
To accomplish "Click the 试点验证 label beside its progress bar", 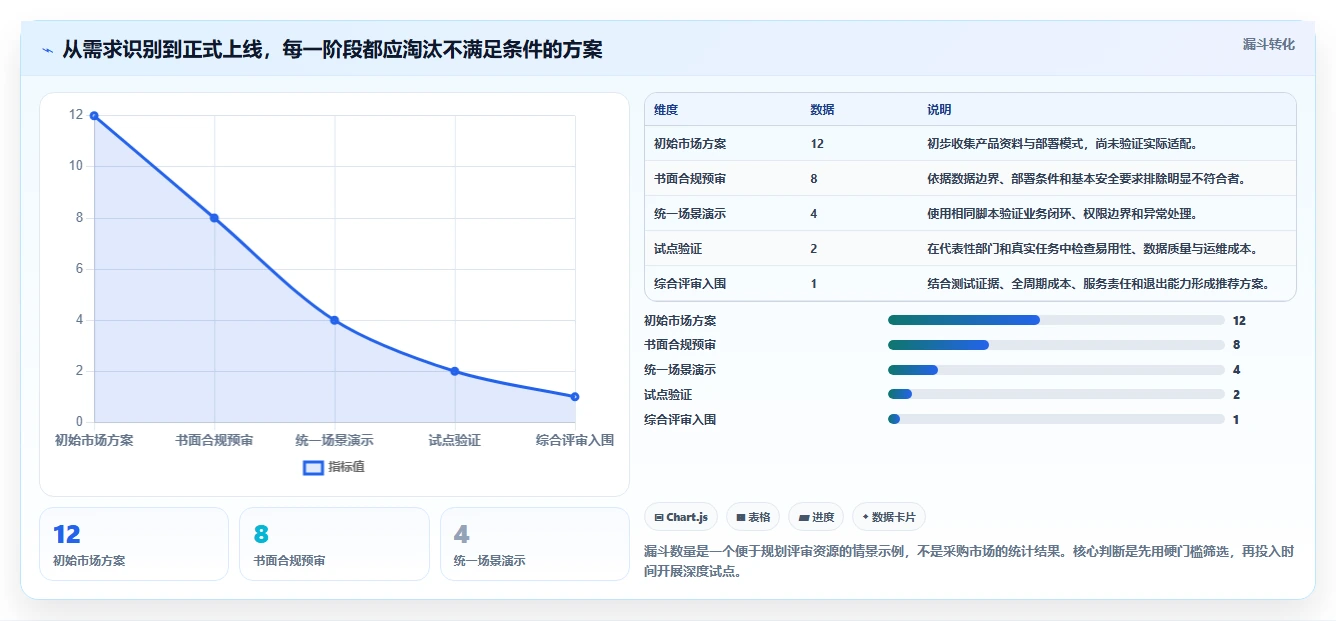I will [668, 395].
